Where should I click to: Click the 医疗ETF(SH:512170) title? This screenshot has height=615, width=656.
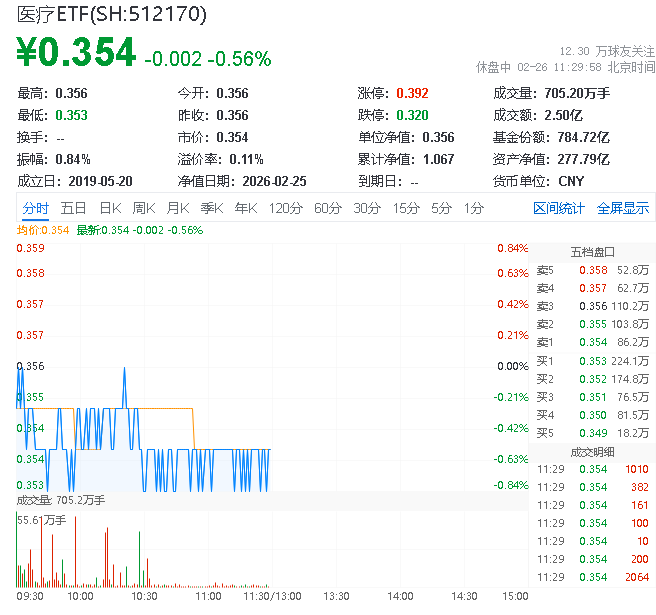[x=112, y=15]
